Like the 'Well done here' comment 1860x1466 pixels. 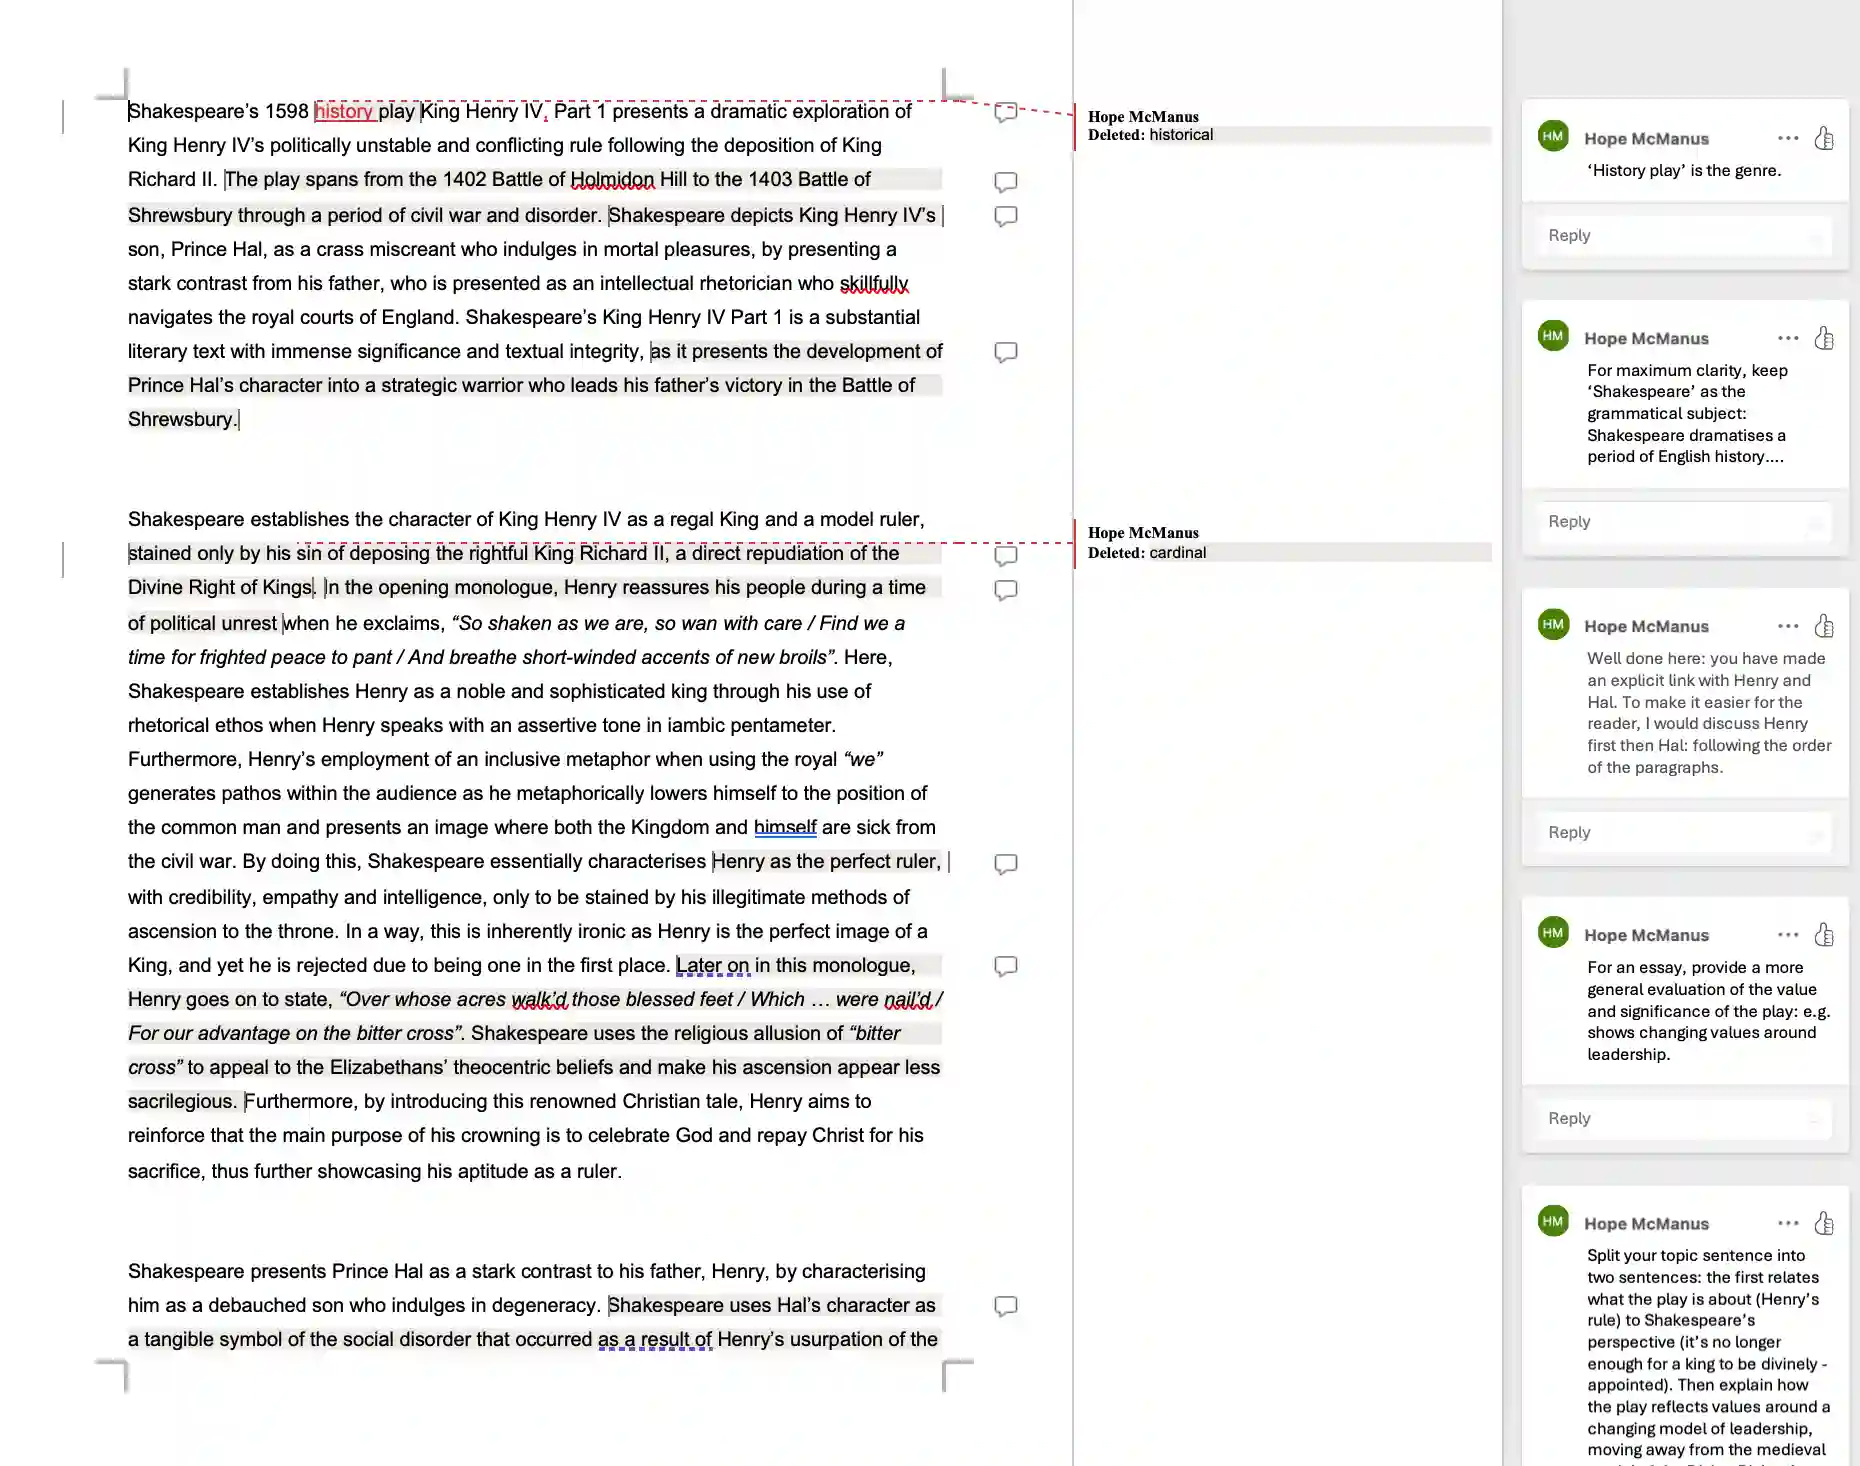(1824, 626)
